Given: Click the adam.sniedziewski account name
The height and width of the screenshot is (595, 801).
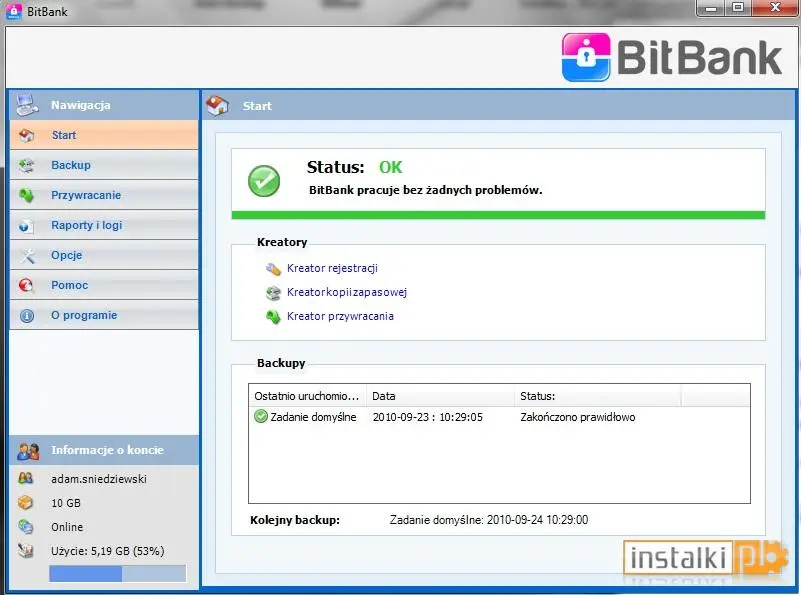Looking at the screenshot, I should point(99,479).
